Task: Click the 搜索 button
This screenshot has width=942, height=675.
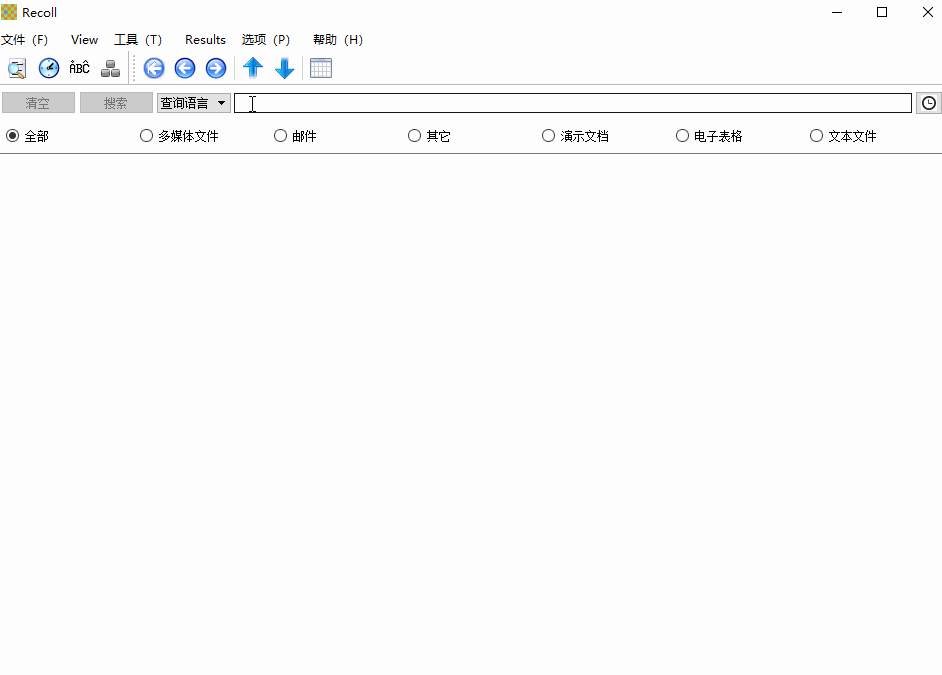Action: (116, 103)
